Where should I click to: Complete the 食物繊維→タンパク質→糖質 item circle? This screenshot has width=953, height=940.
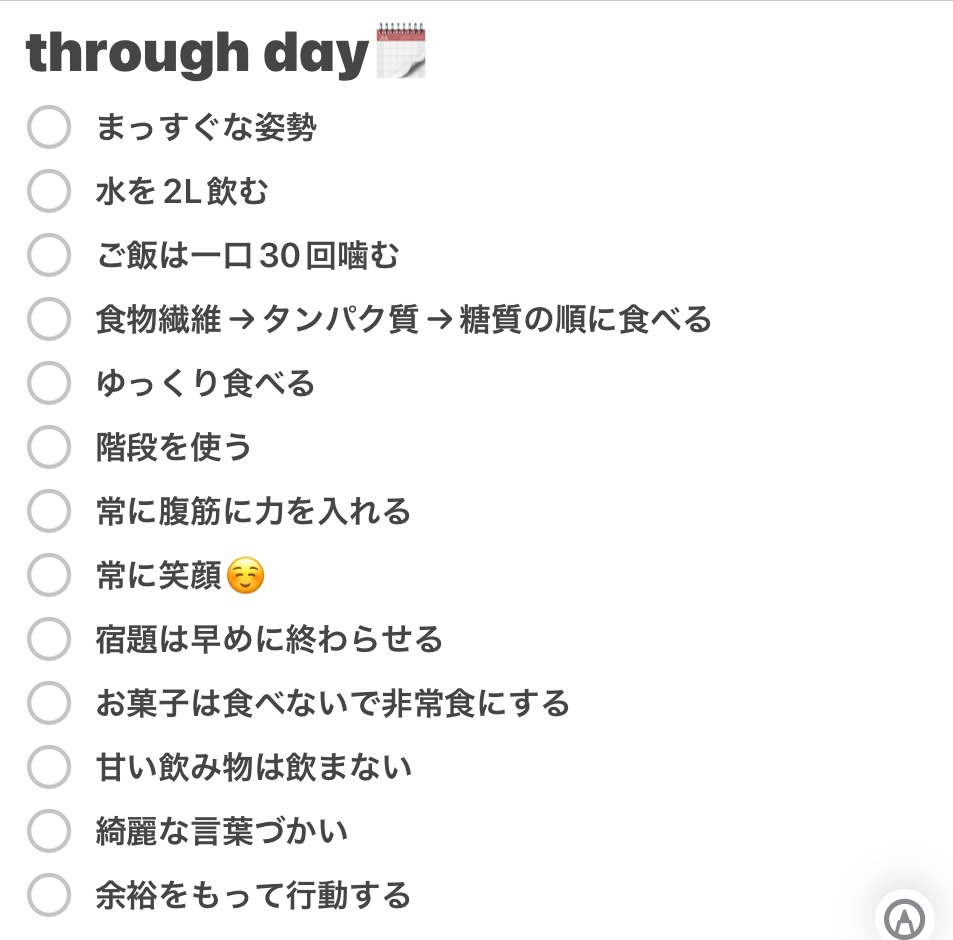click(x=48, y=319)
